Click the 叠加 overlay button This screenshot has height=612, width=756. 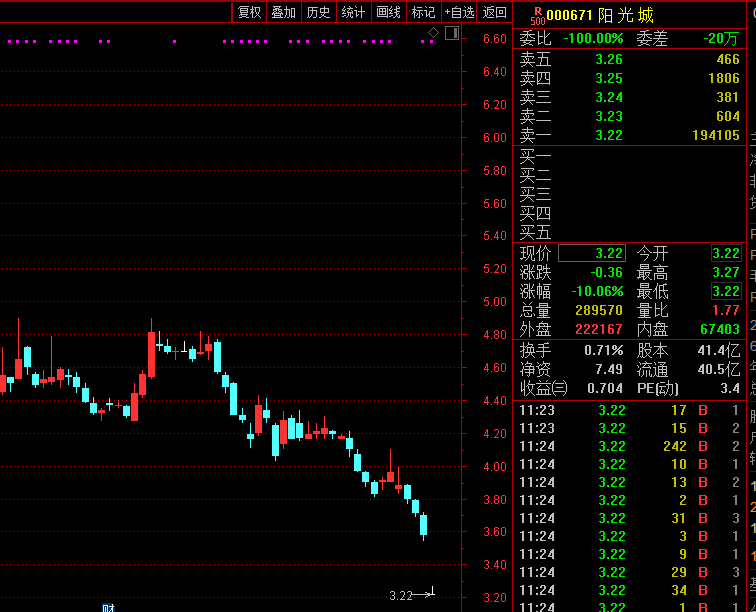coord(284,12)
